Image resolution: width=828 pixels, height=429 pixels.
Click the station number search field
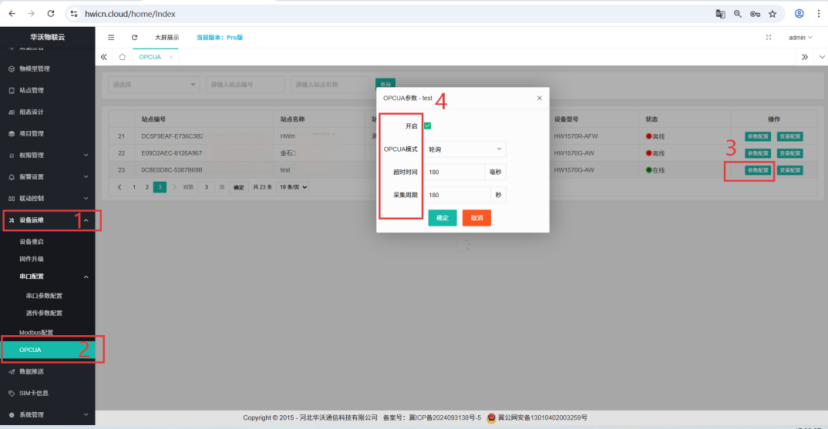pos(245,85)
